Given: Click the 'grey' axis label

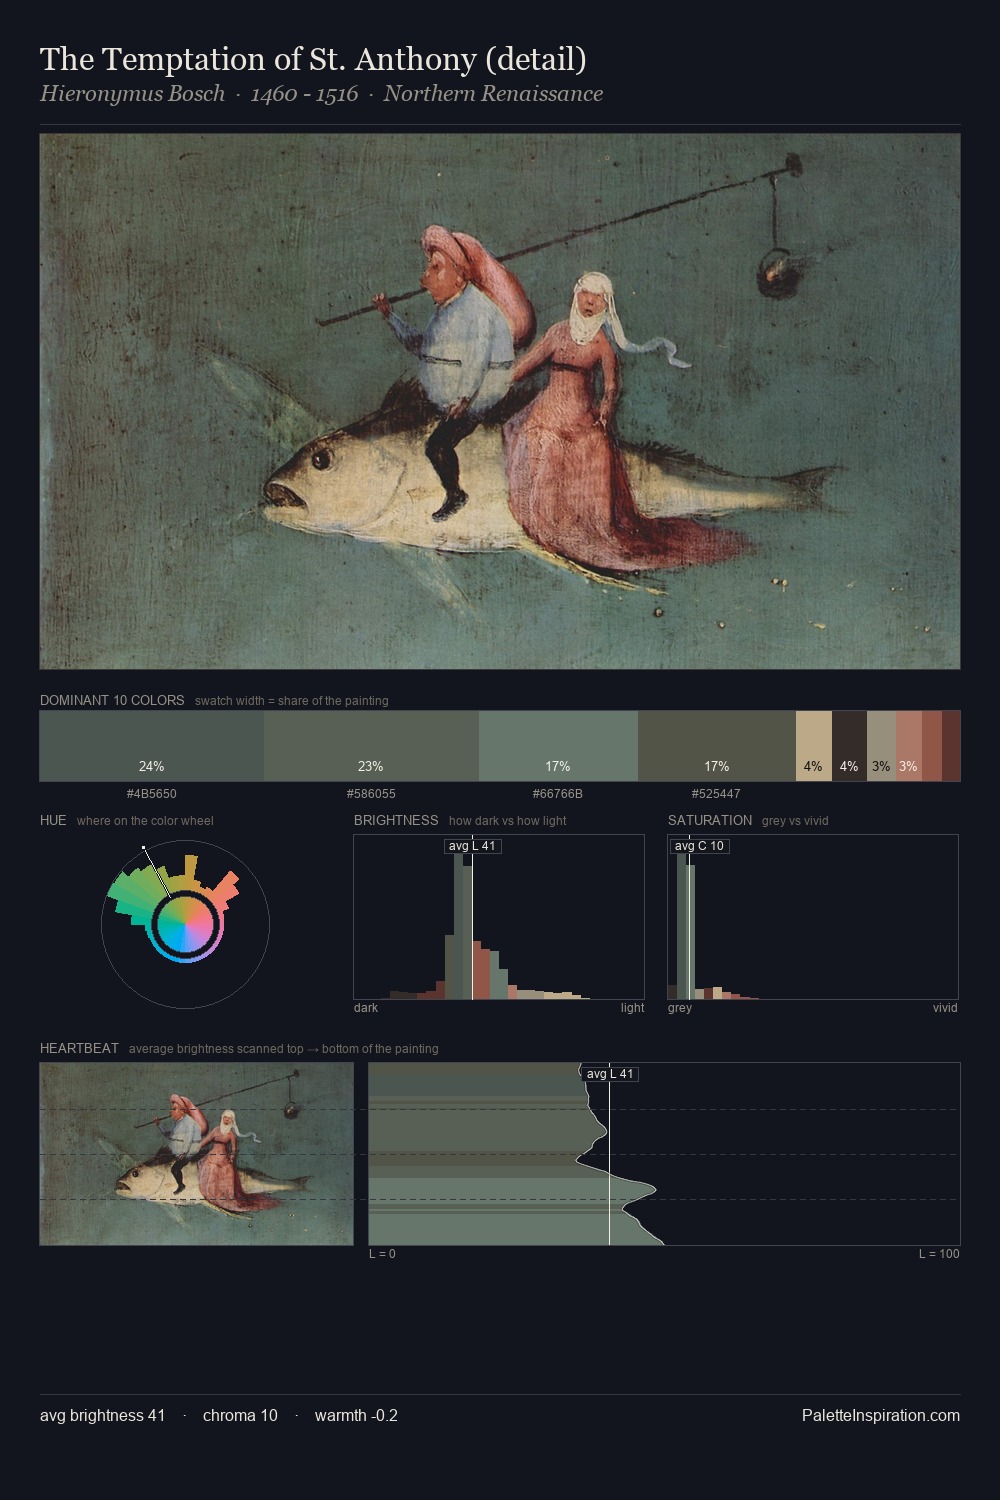Looking at the screenshot, I should [680, 1008].
